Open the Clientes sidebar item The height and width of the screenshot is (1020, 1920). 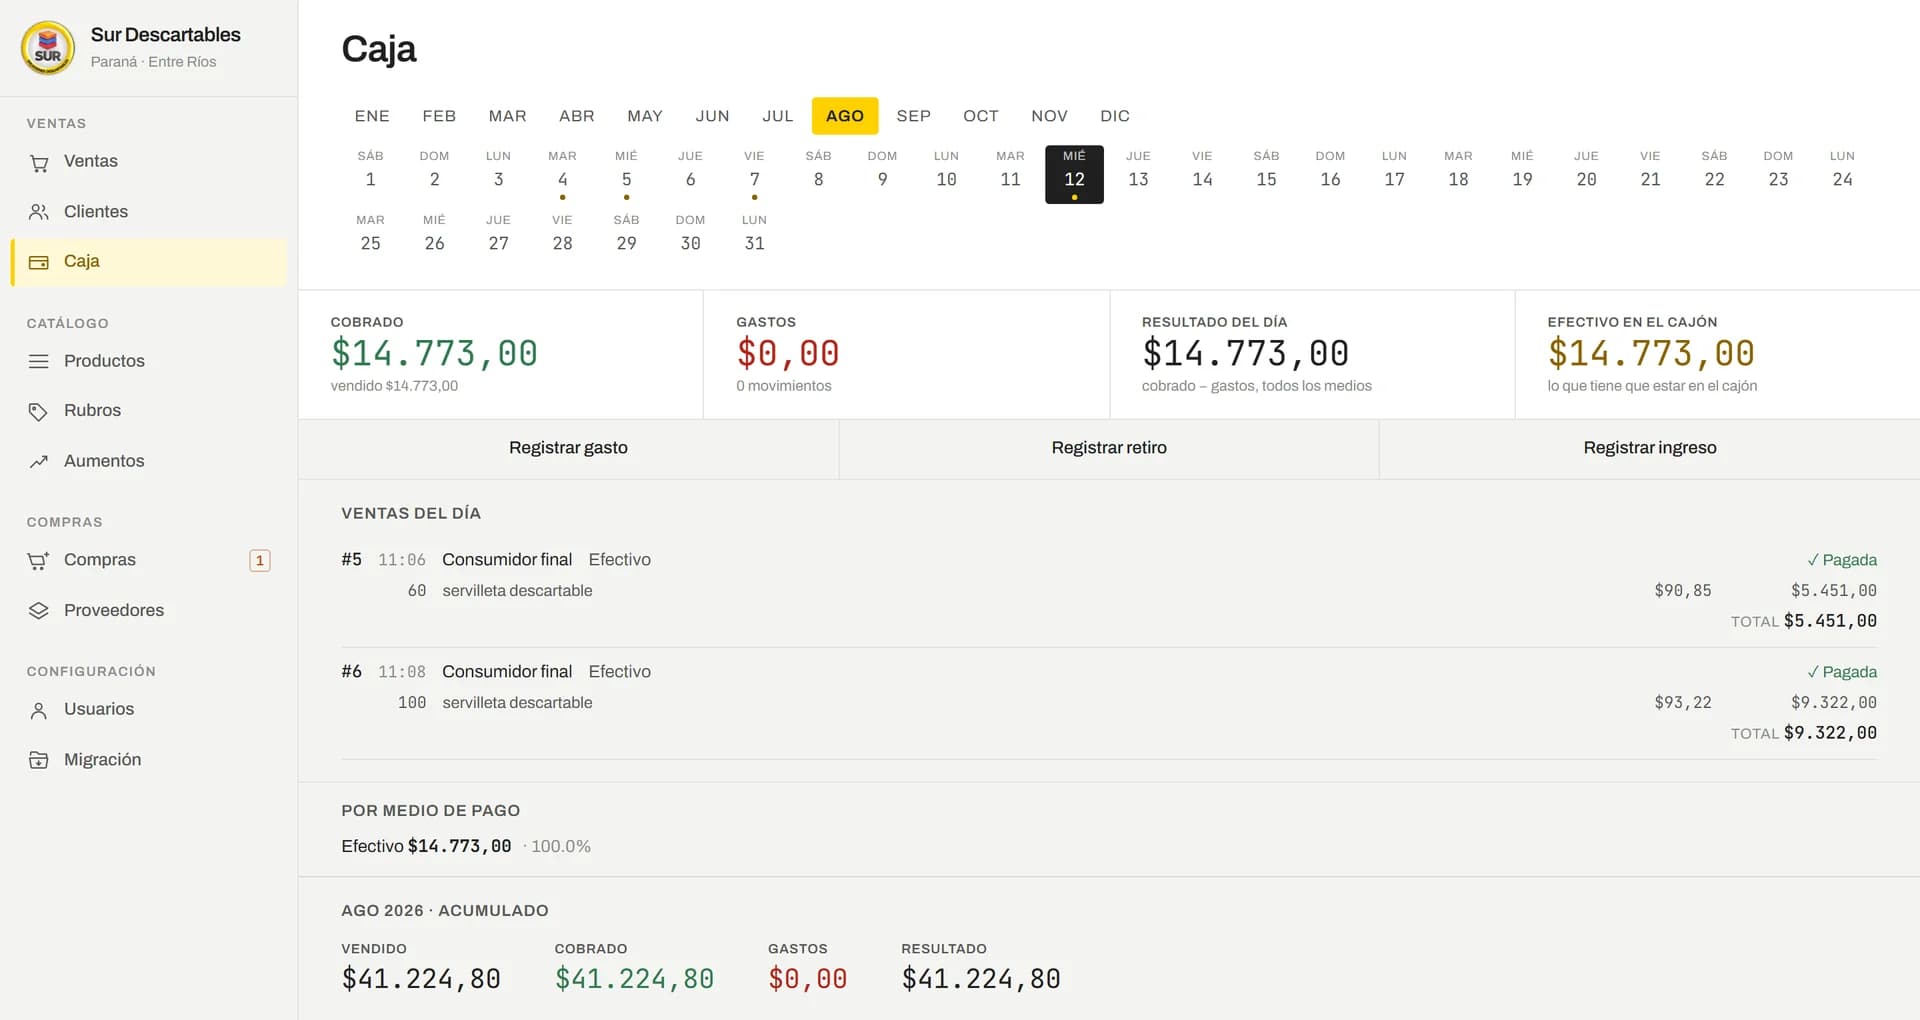click(x=149, y=212)
